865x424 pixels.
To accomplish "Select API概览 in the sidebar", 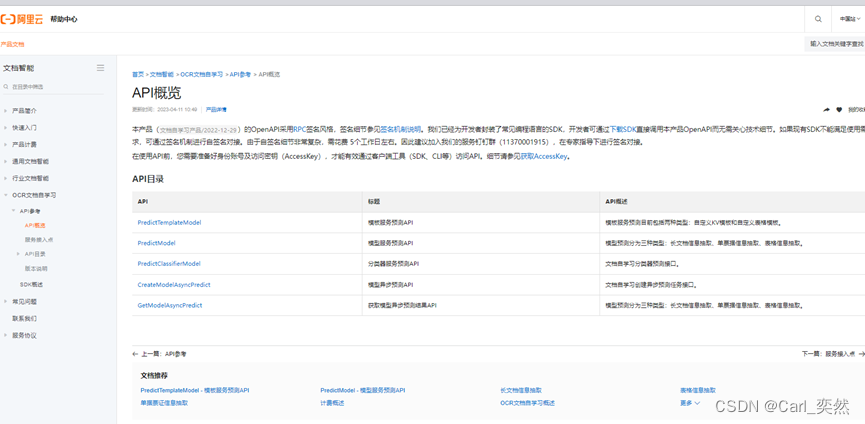I will click(x=35, y=225).
